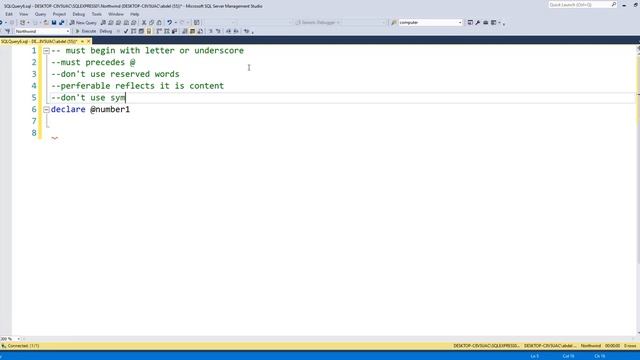Screen dimensions: 640x360
Task: Open the 'computer' find combo box
Action: click(430, 22)
